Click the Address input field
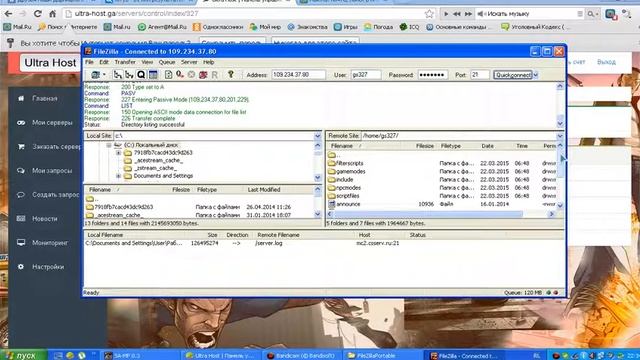 pos(298,75)
